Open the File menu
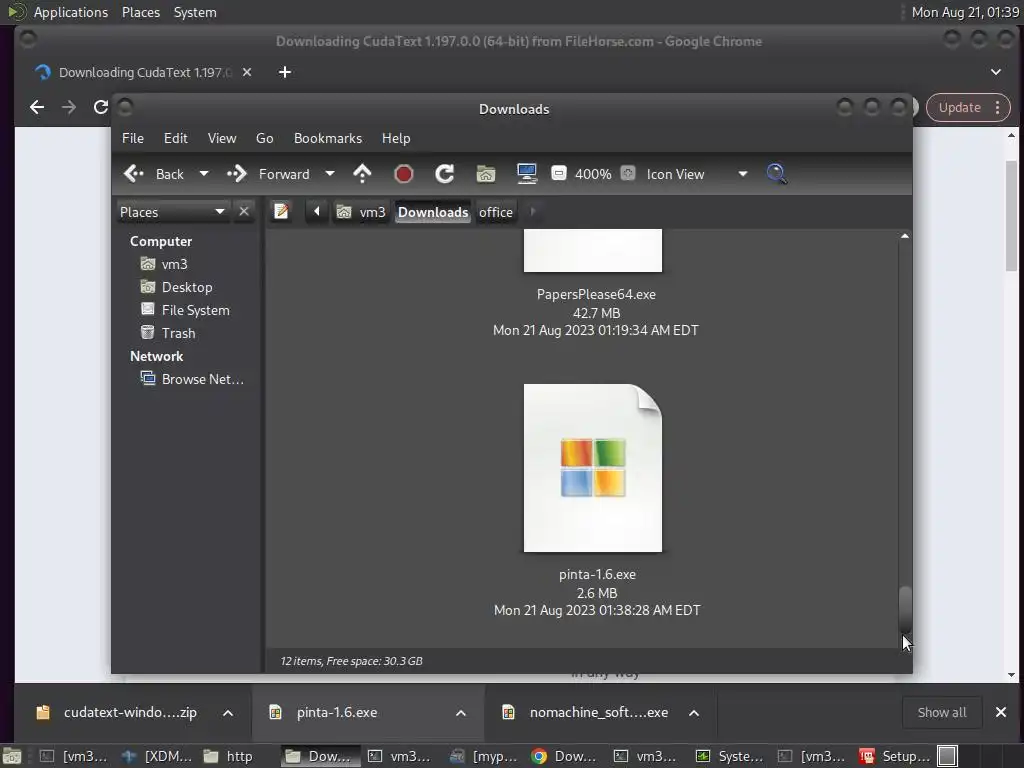Viewport: 1024px width, 768px height. pos(133,138)
